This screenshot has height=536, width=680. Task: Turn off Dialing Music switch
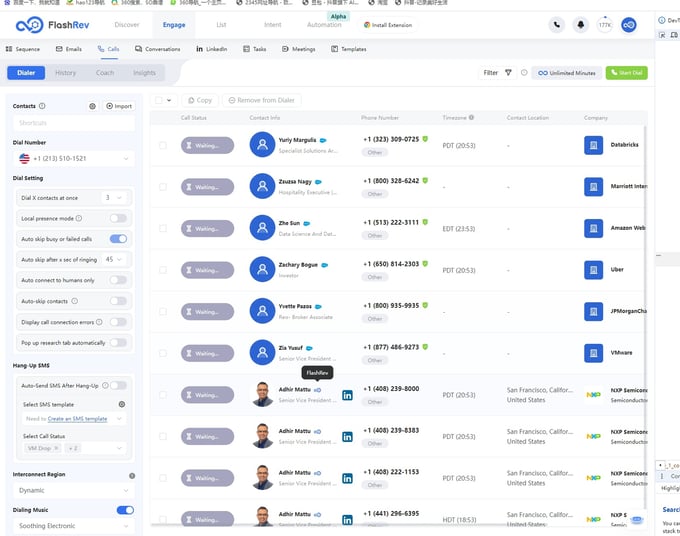125,510
